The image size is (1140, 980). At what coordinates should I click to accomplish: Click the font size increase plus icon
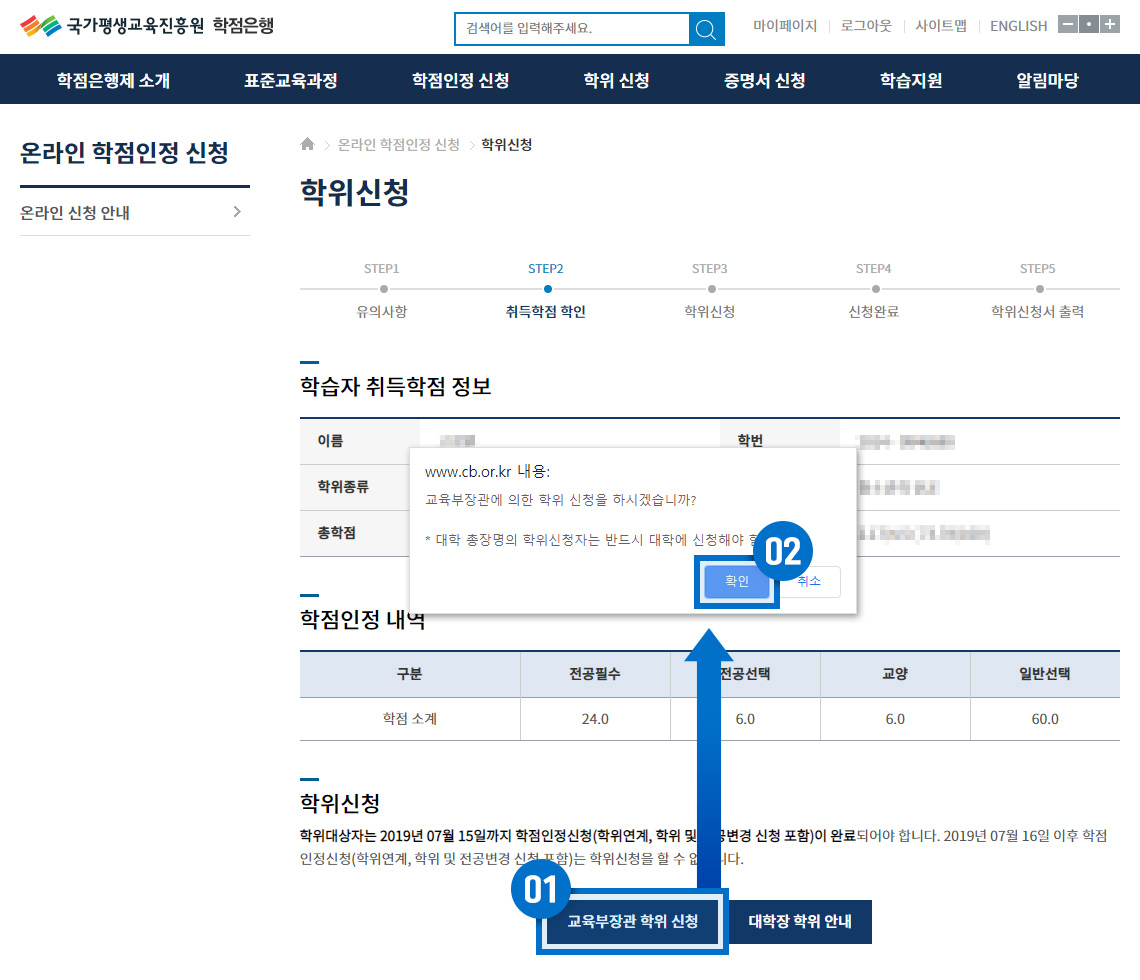(x=1110, y=25)
